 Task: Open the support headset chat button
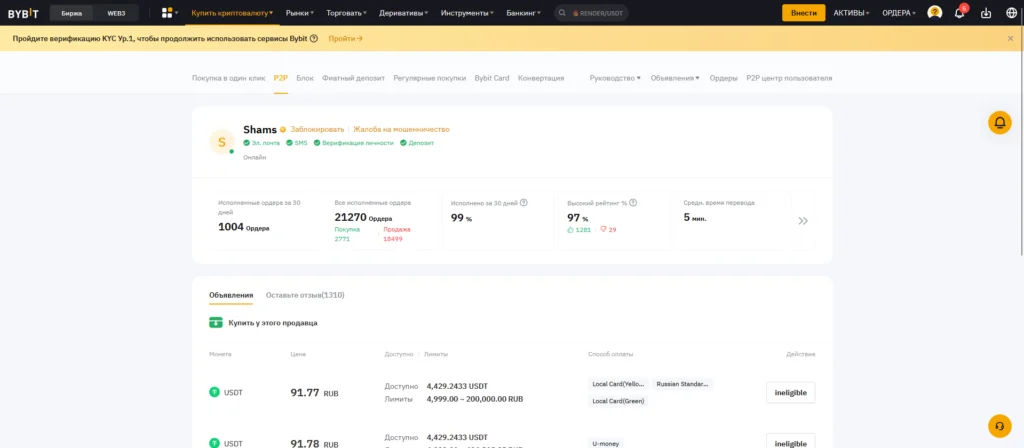[x=999, y=426]
